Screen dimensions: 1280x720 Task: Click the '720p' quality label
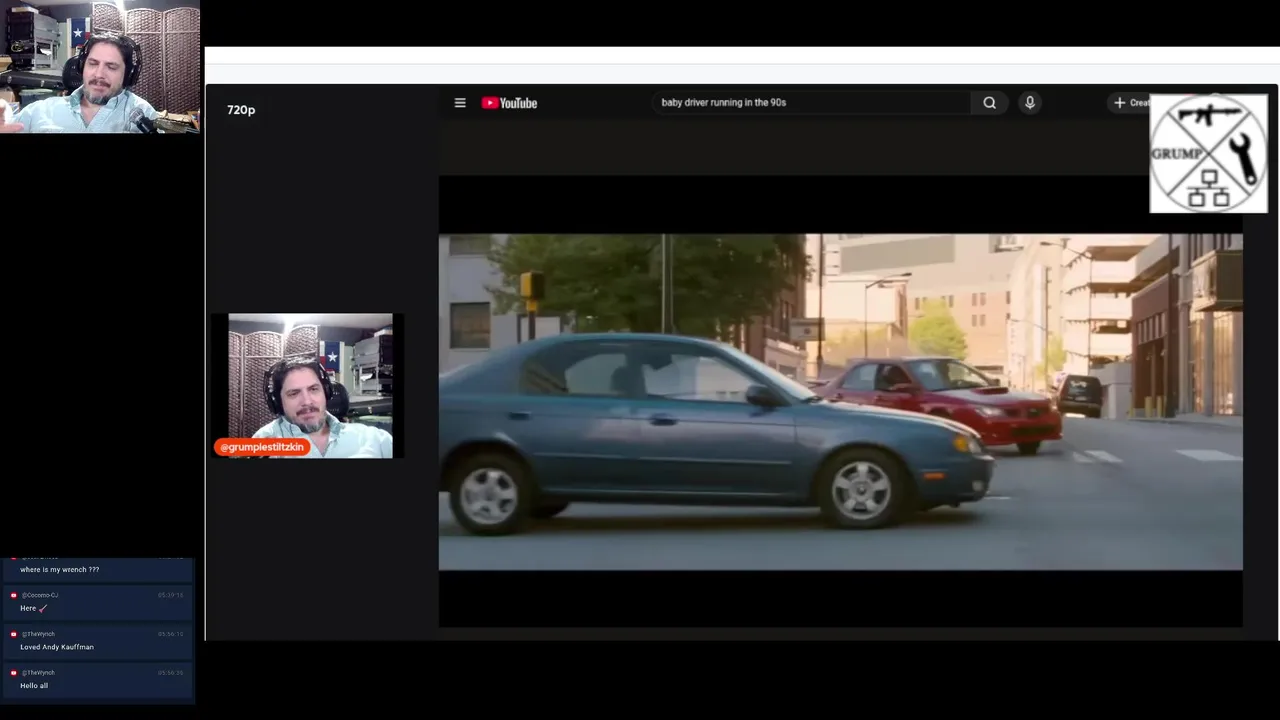[x=241, y=110]
